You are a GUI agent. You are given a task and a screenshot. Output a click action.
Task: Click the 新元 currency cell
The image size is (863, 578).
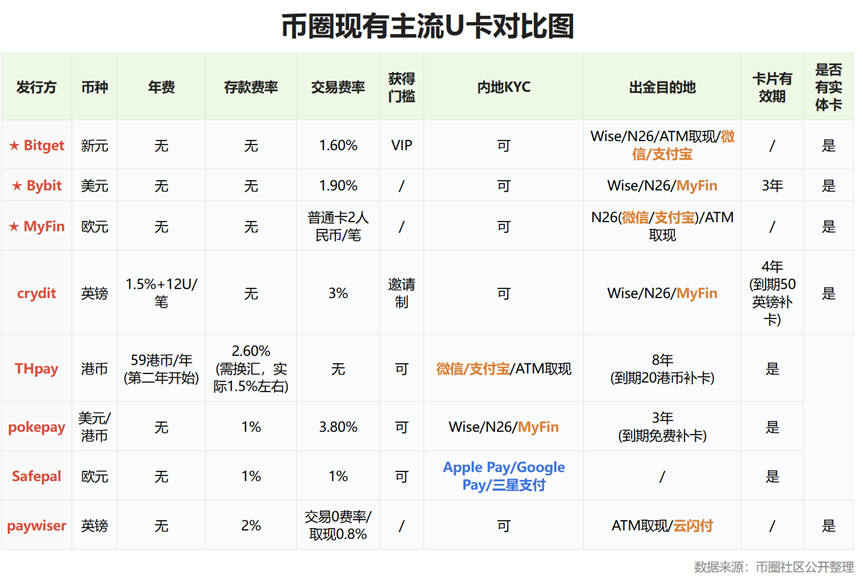tap(95, 145)
